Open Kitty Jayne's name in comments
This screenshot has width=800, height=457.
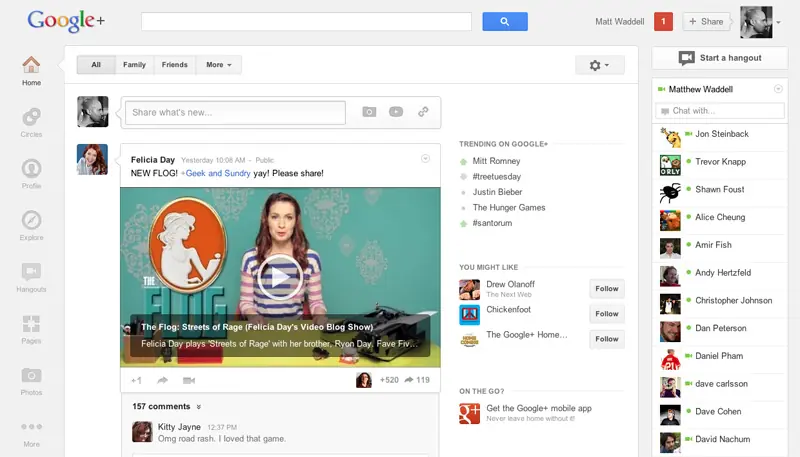[179, 427]
